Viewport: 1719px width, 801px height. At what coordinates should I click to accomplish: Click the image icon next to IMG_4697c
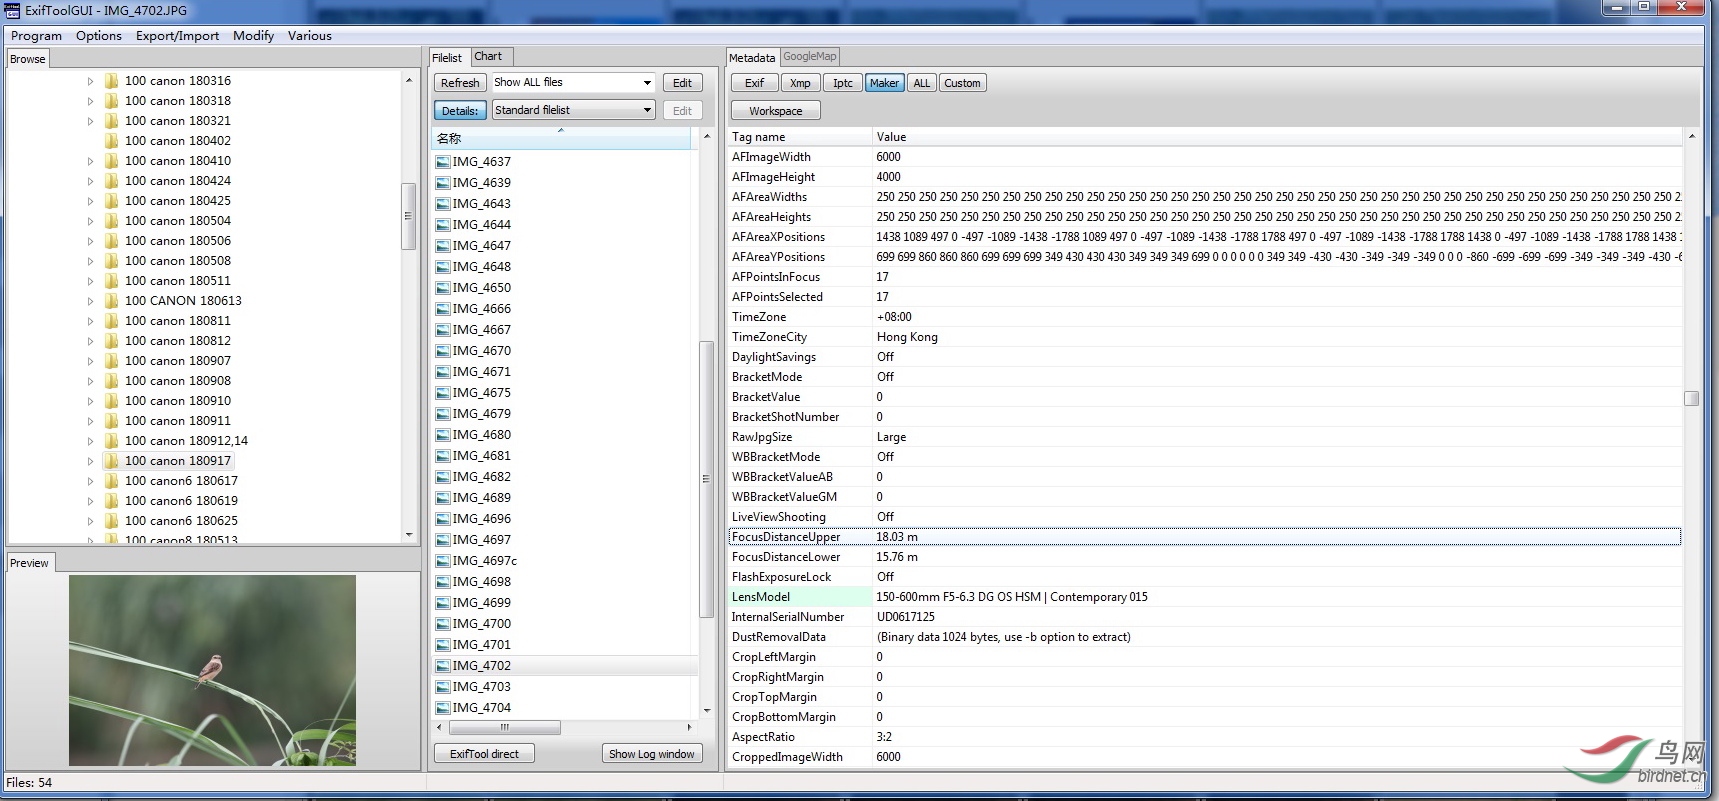click(443, 561)
